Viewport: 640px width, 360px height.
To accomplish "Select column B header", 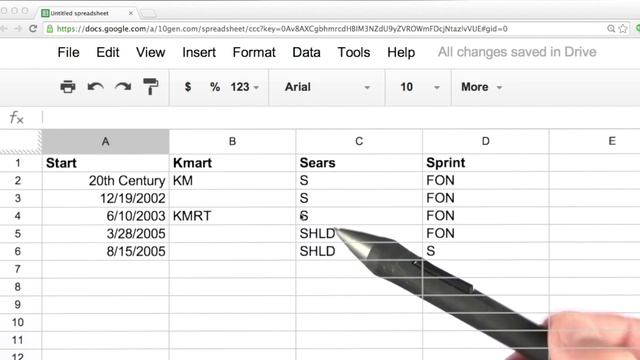I will (232, 142).
